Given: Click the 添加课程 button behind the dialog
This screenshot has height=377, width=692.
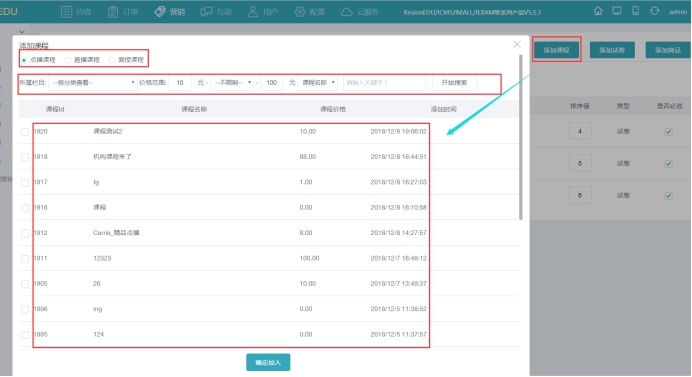Looking at the screenshot, I should (x=556, y=50).
